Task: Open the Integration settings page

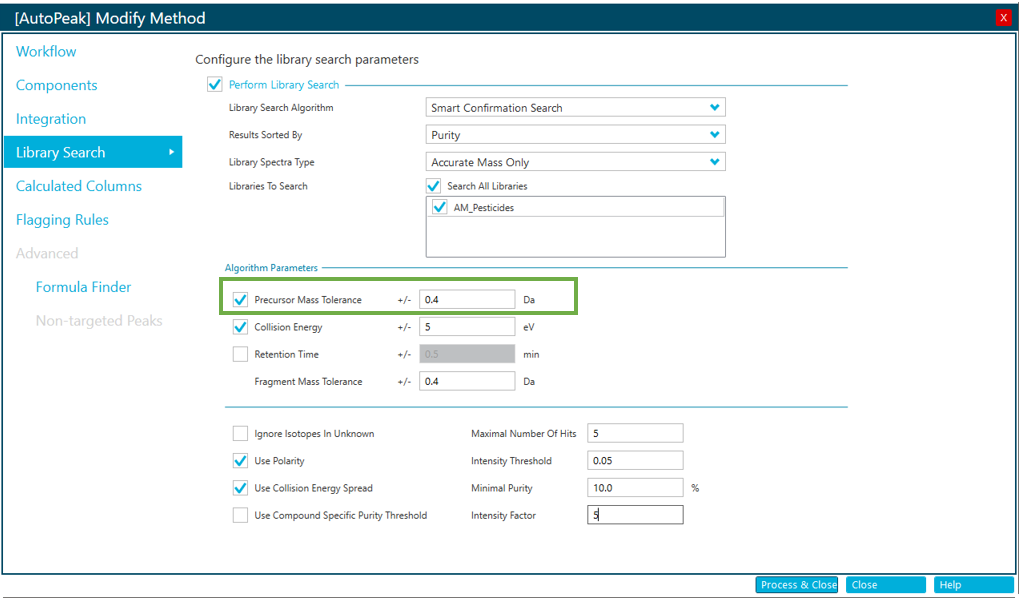Action: pyautogui.click(x=51, y=119)
